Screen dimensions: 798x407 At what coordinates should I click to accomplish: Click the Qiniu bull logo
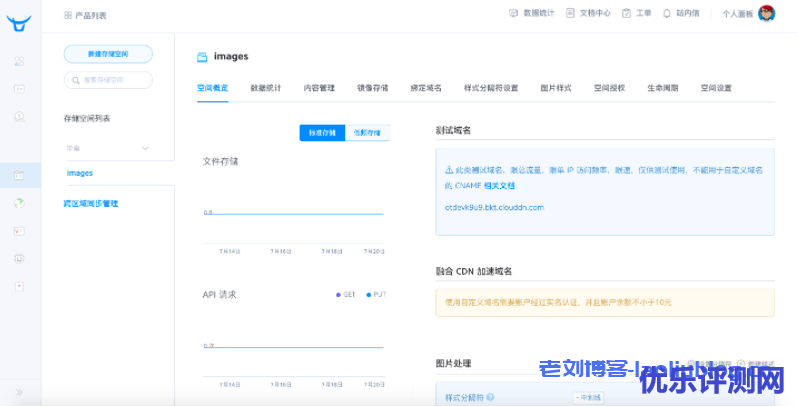coord(19,23)
